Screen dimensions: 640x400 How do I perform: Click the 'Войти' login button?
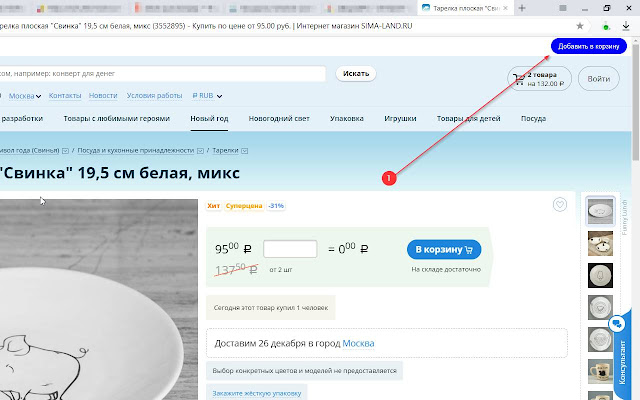(598, 79)
